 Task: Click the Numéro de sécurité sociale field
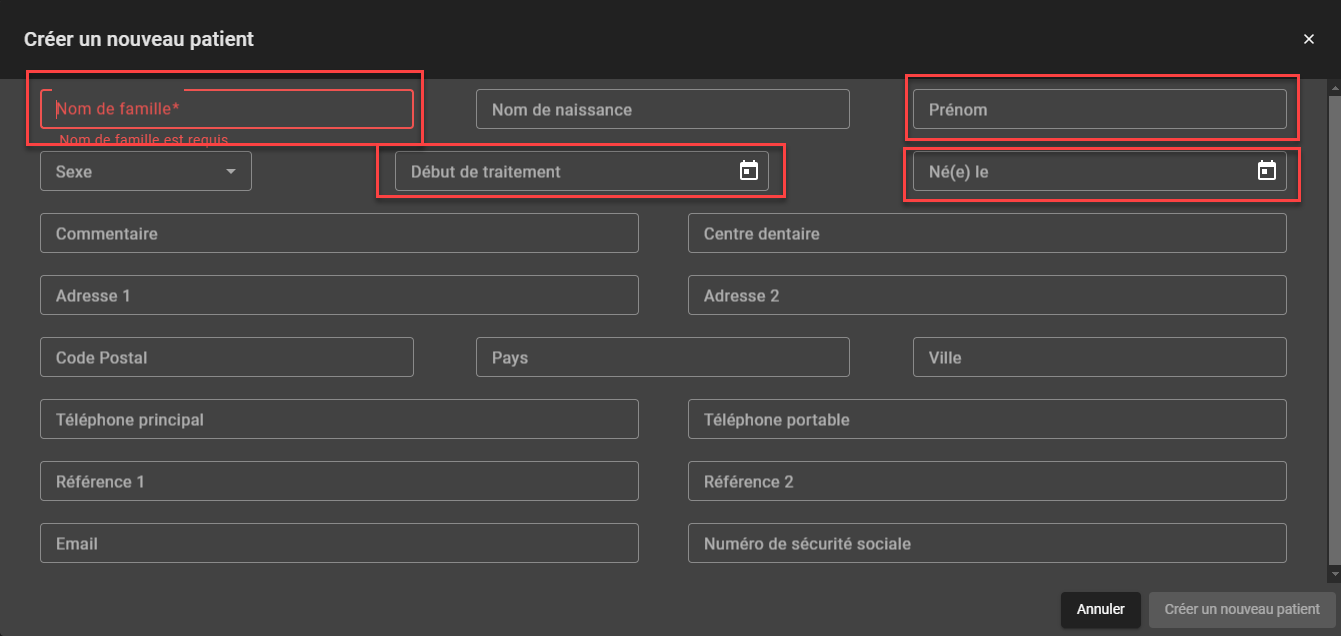pyautogui.click(x=986, y=543)
